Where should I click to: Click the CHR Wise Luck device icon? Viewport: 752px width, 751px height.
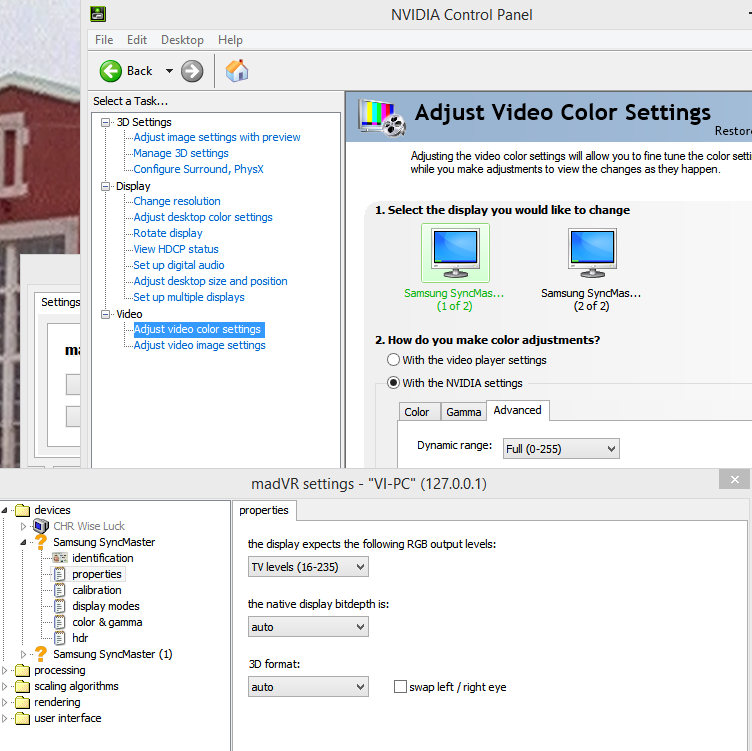[41, 526]
